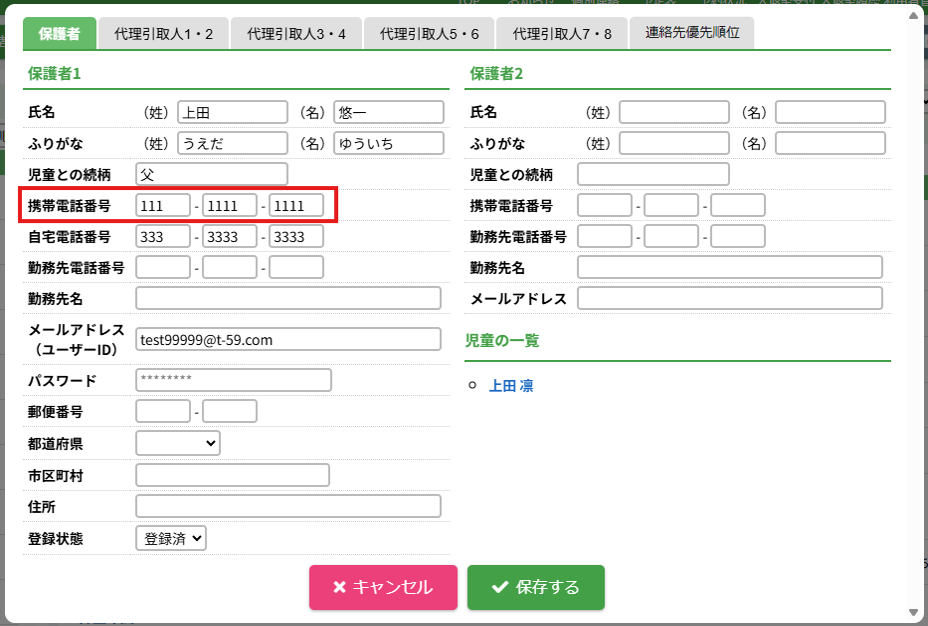This screenshot has height=626, width=928.
Task: Click the first 携帯電話番号 box for 保護者1
Action: coord(162,205)
